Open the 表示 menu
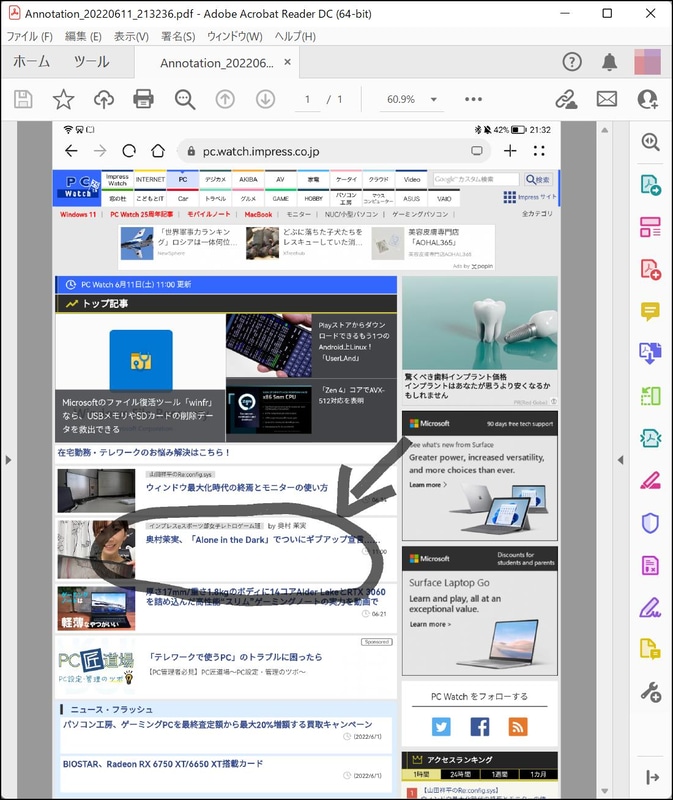The height and width of the screenshot is (800, 673). pos(131,36)
